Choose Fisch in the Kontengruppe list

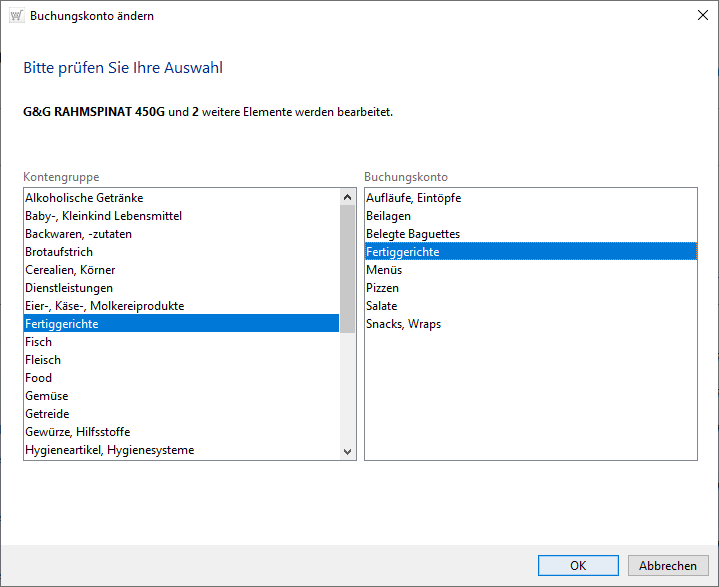(x=39, y=342)
